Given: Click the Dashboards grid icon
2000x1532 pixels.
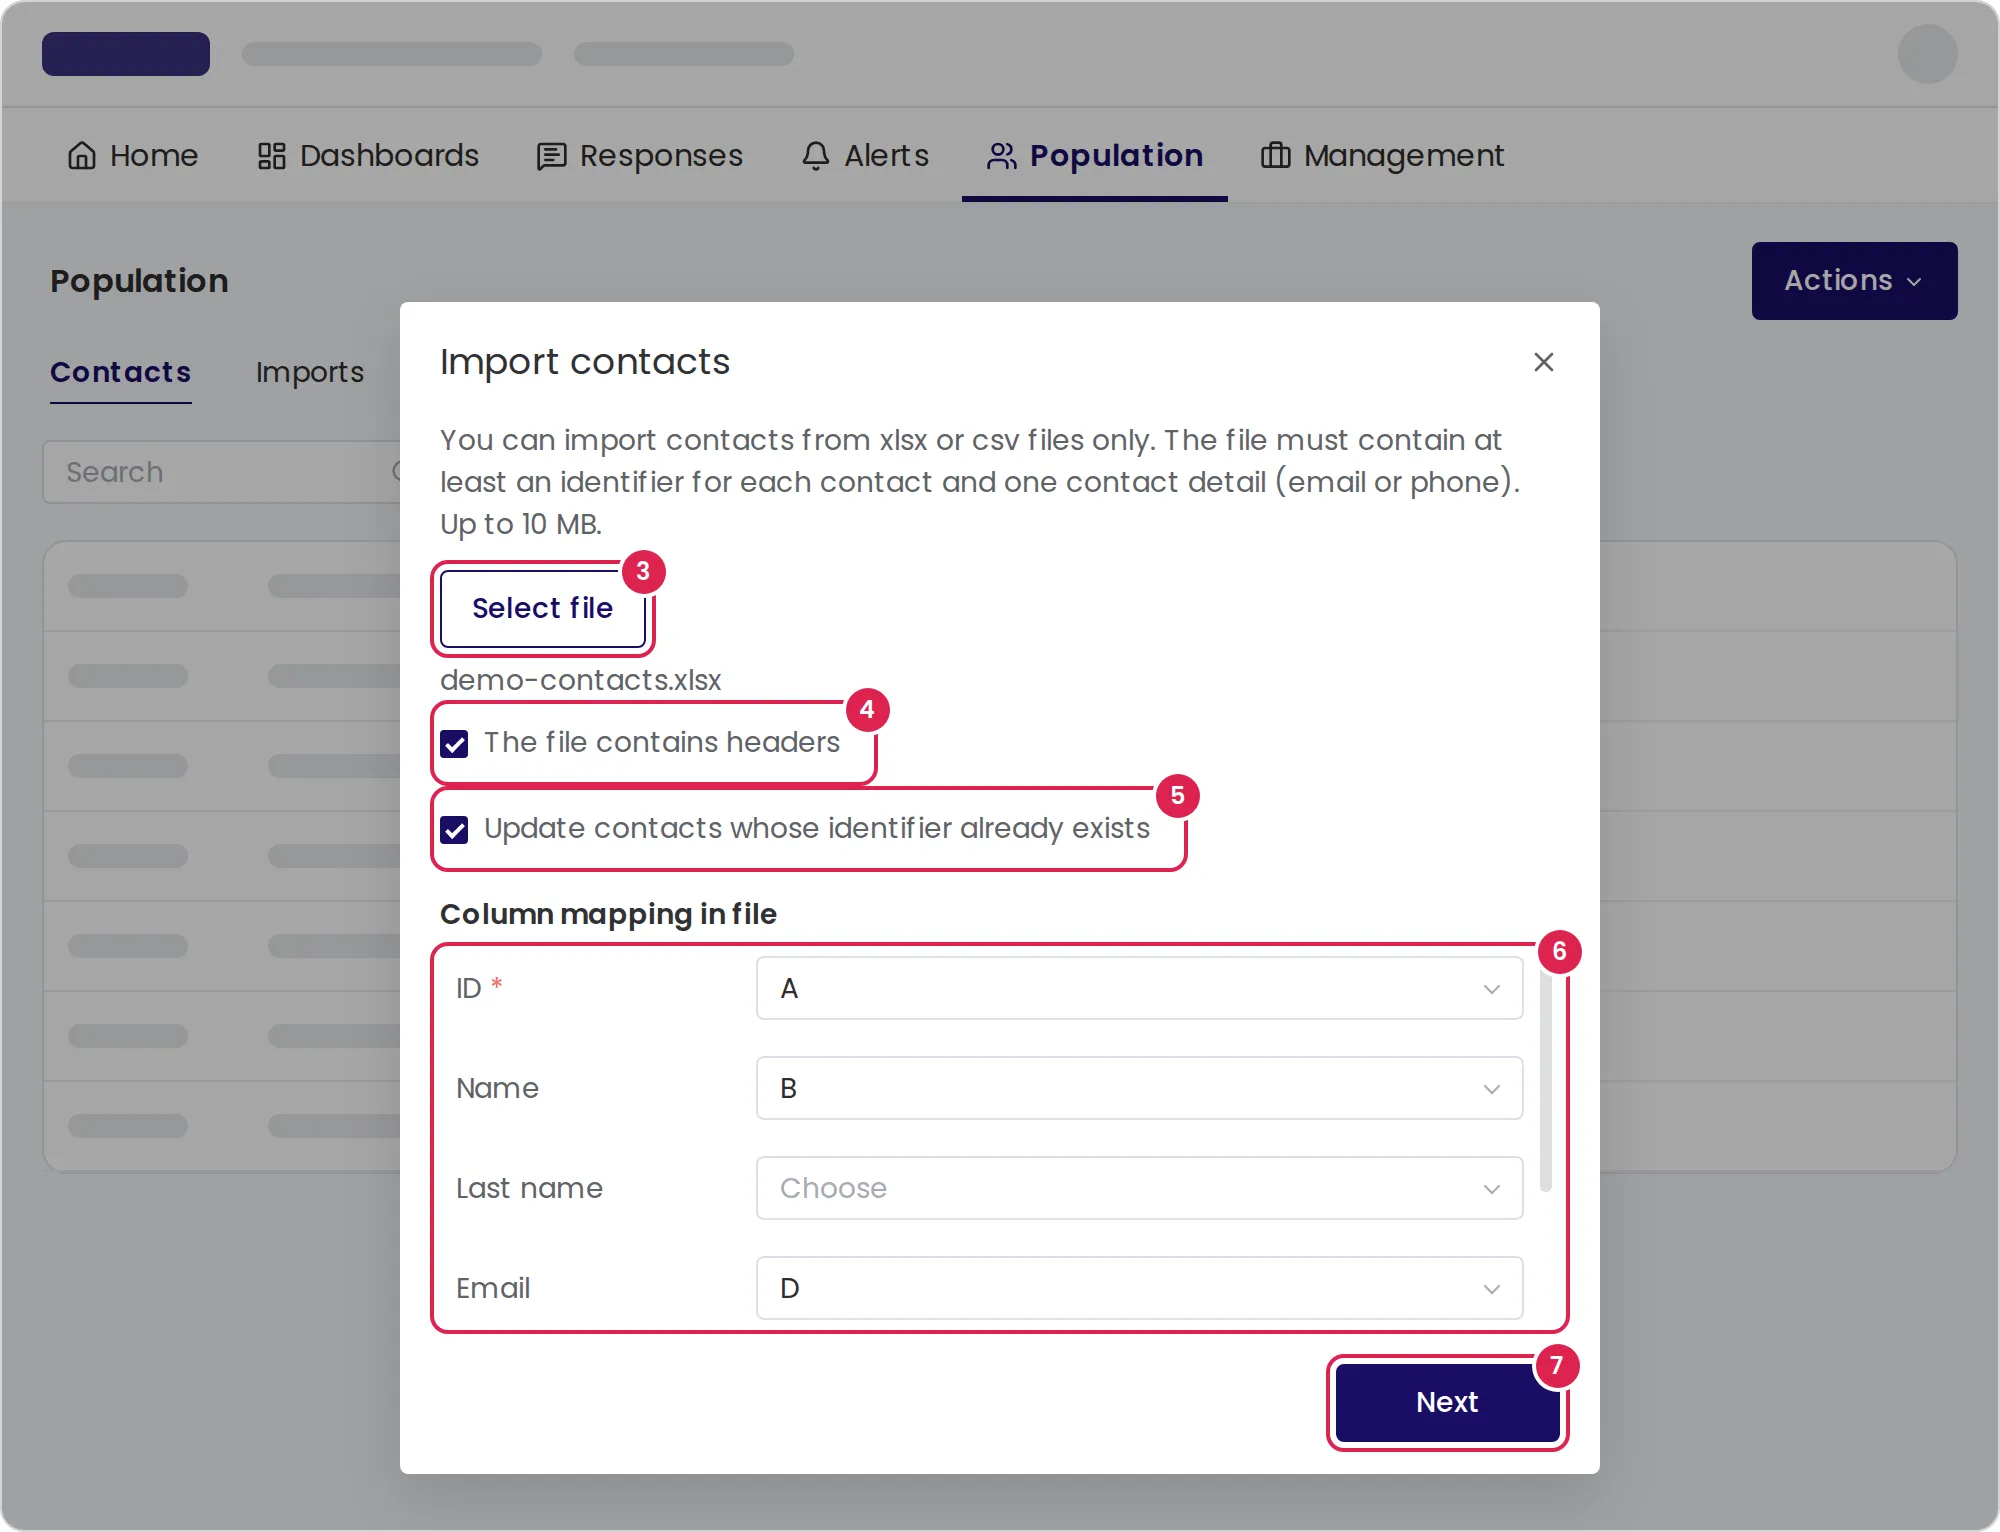Looking at the screenshot, I should pos(271,156).
